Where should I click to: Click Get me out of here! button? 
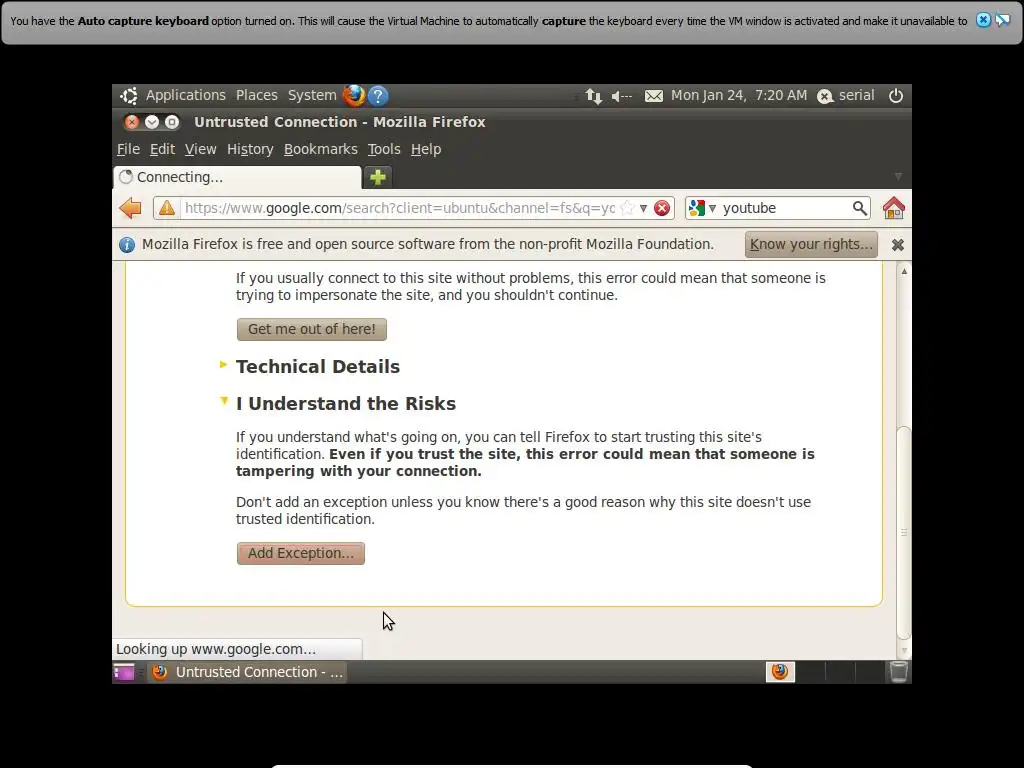pos(312,329)
